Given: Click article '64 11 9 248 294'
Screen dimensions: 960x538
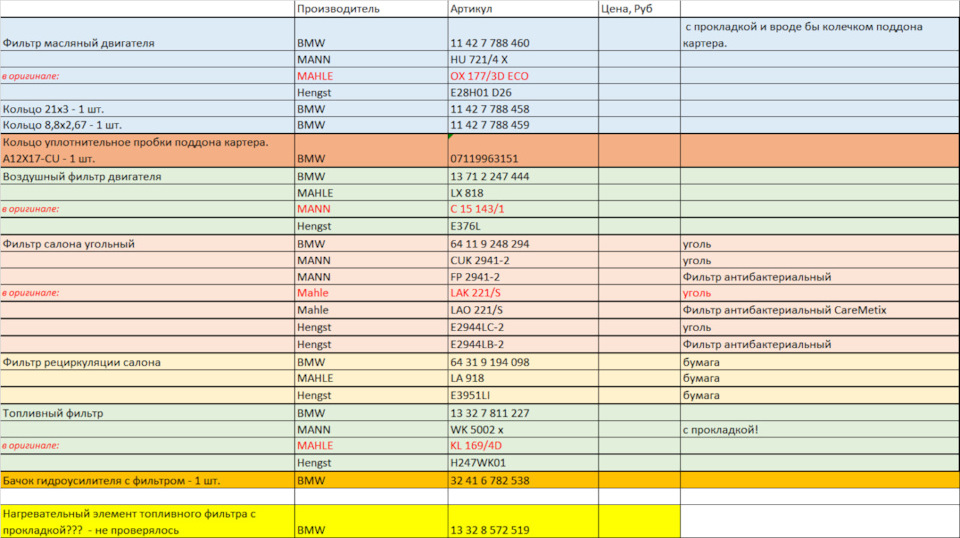Looking at the screenshot, I should point(523,244).
